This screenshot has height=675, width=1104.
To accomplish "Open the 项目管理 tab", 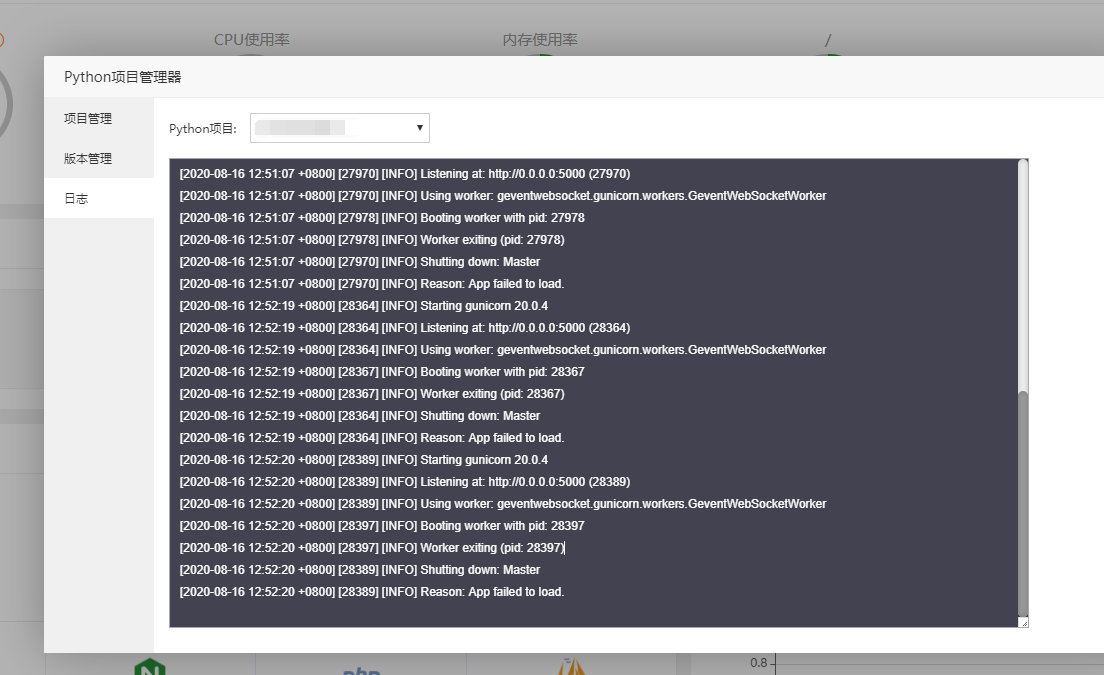I will pos(99,118).
